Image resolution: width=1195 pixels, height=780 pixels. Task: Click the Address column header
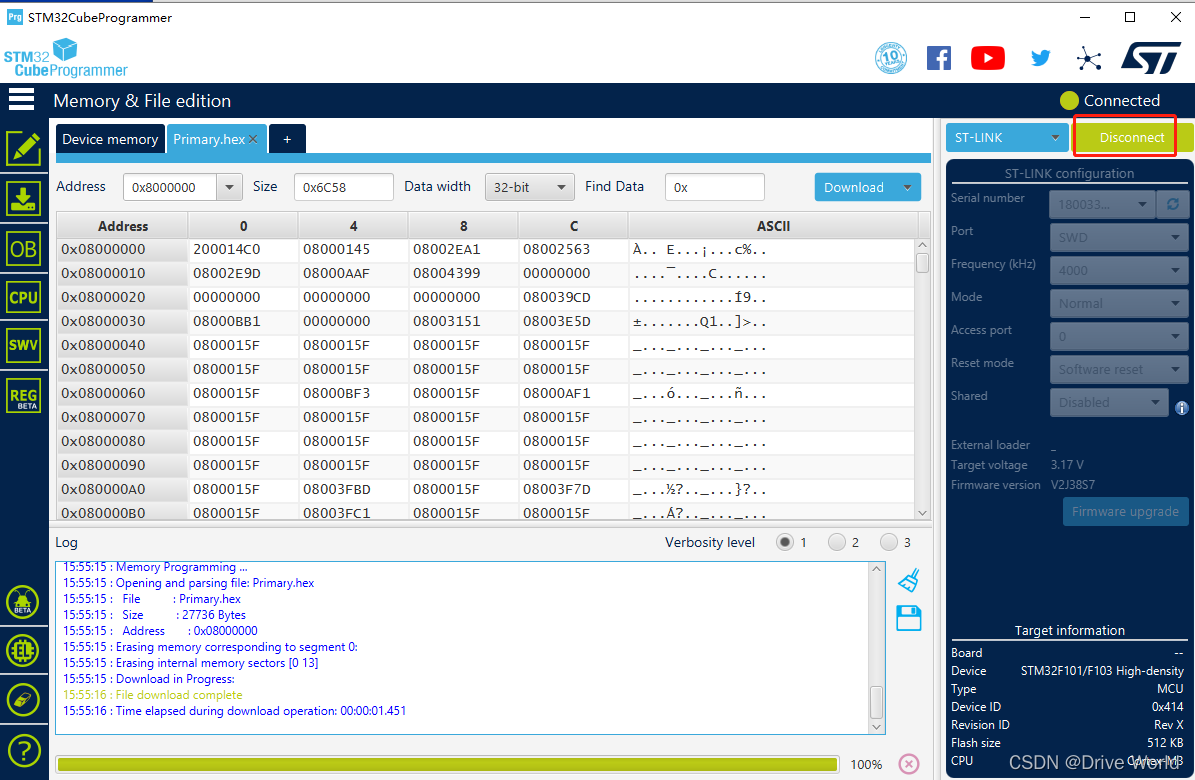click(x=123, y=226)
